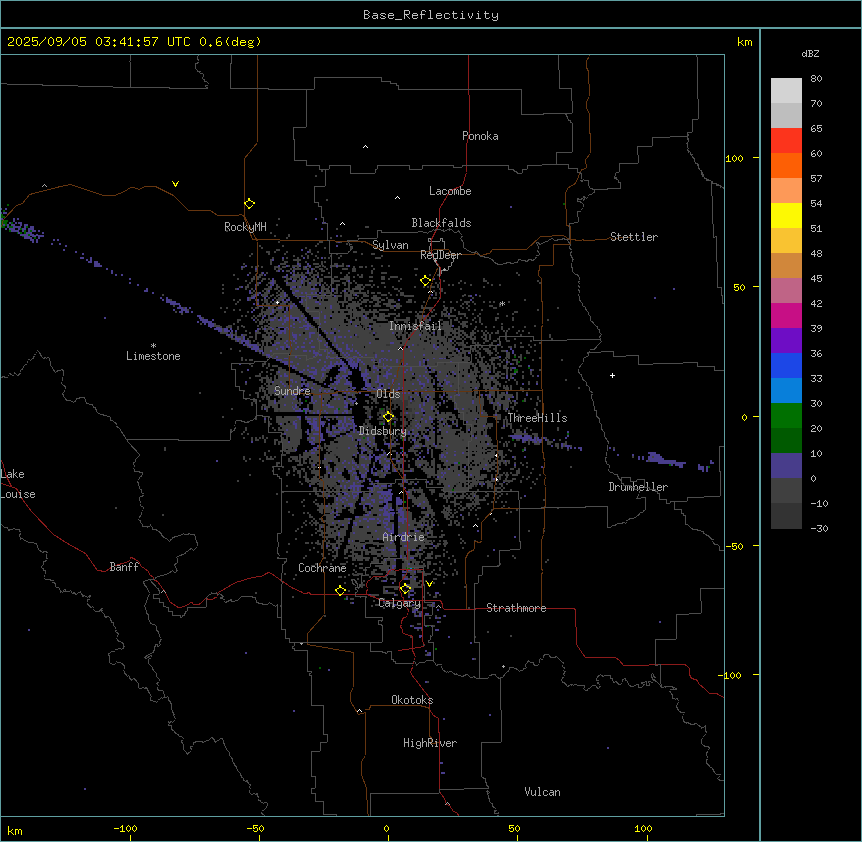
Task: Select the Sundre city label
Action: tap(292, 391)
